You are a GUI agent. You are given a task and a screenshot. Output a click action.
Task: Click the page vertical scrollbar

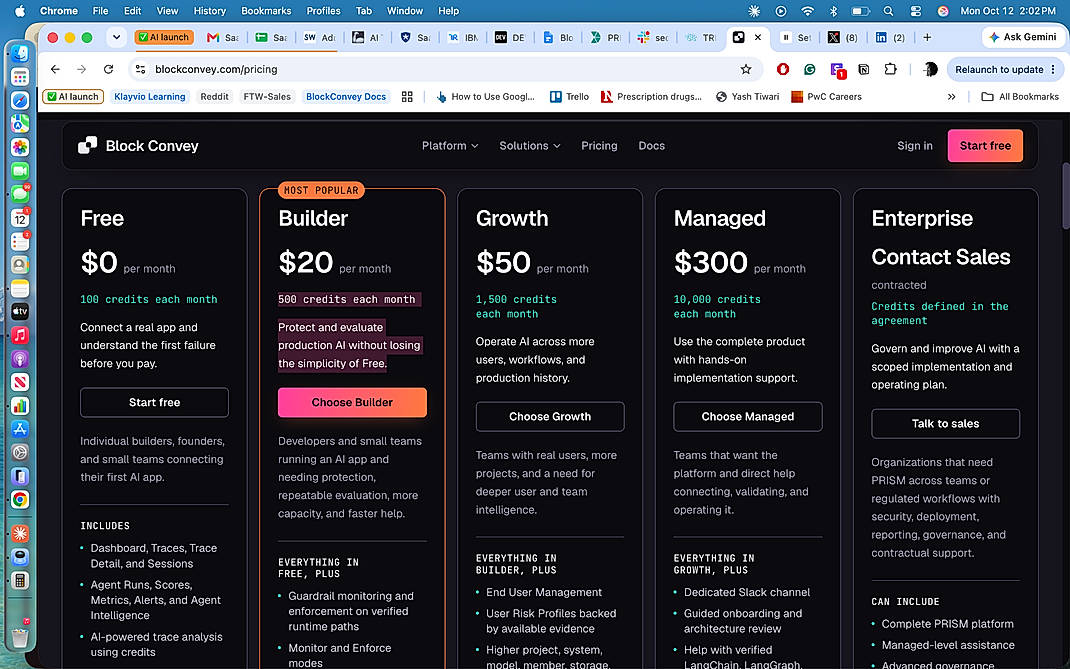click(1065, 197)
